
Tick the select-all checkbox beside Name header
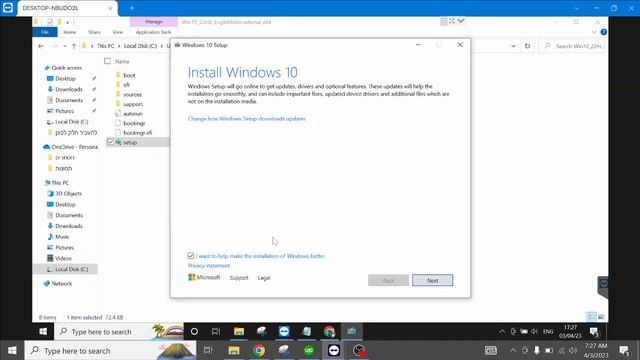(x=107, y=61)
